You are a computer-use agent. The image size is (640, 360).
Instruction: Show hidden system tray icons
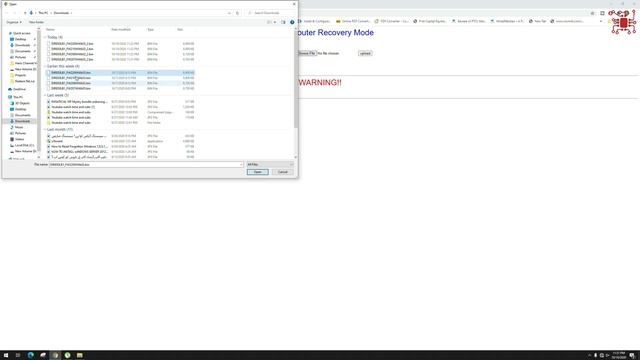(589, 356)
